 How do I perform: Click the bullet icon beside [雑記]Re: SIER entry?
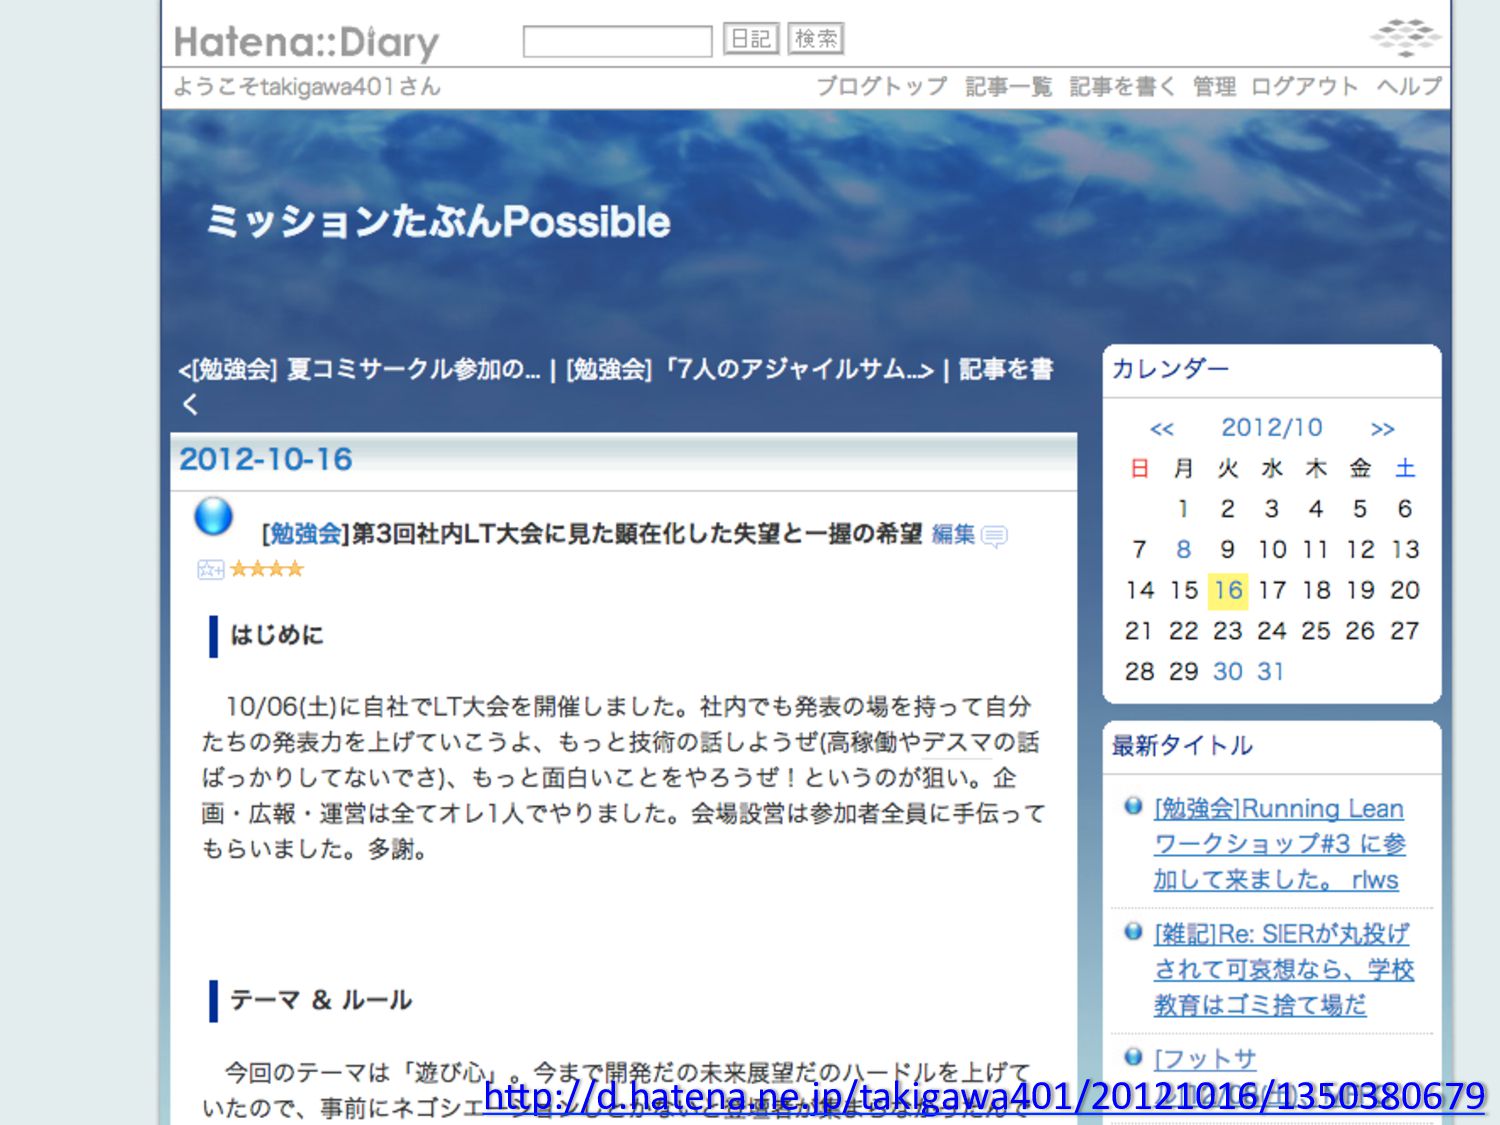1133,931
